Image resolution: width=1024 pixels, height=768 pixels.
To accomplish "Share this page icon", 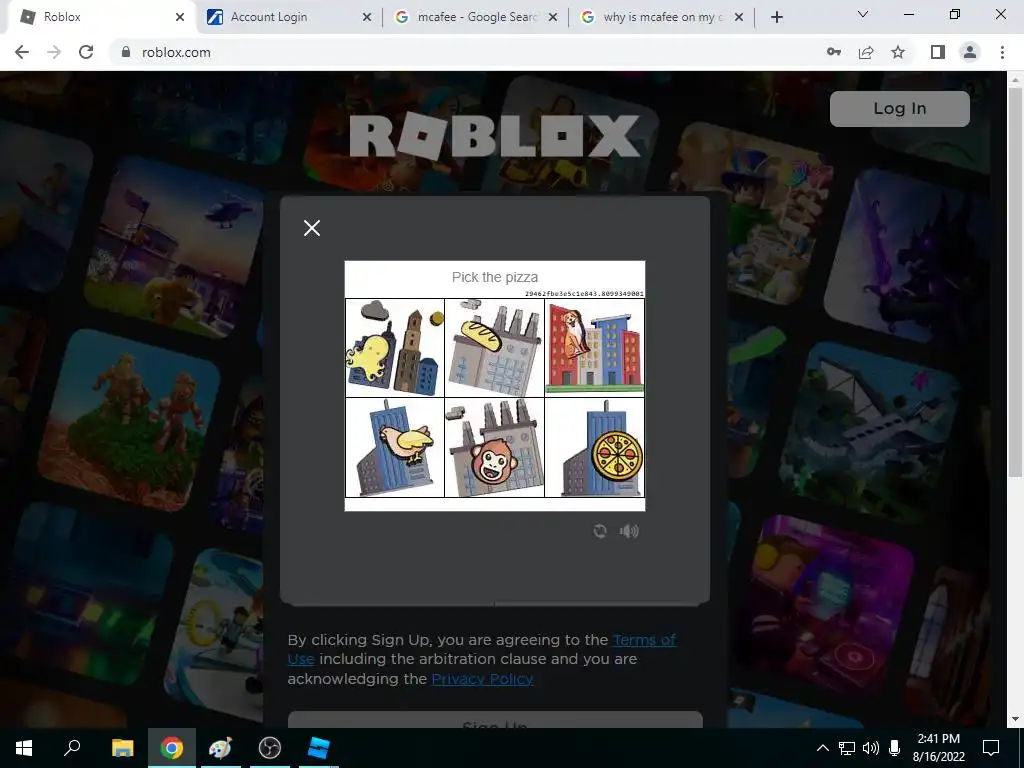I will (x=866, y=52).
